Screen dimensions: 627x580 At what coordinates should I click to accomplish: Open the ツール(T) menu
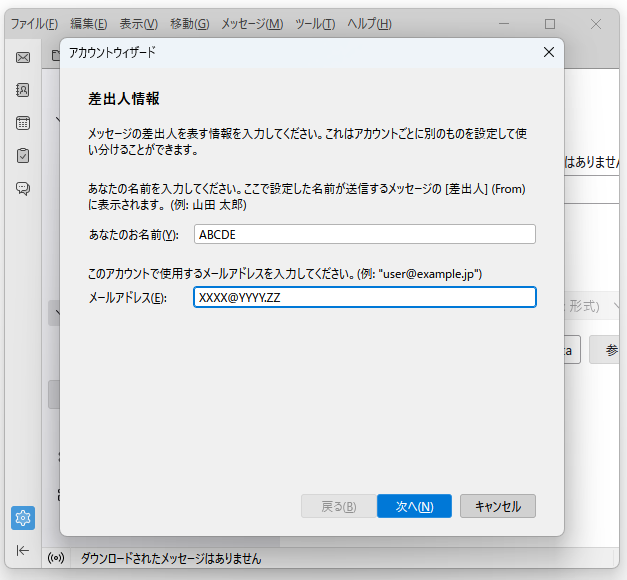click(x=315, y=23)
